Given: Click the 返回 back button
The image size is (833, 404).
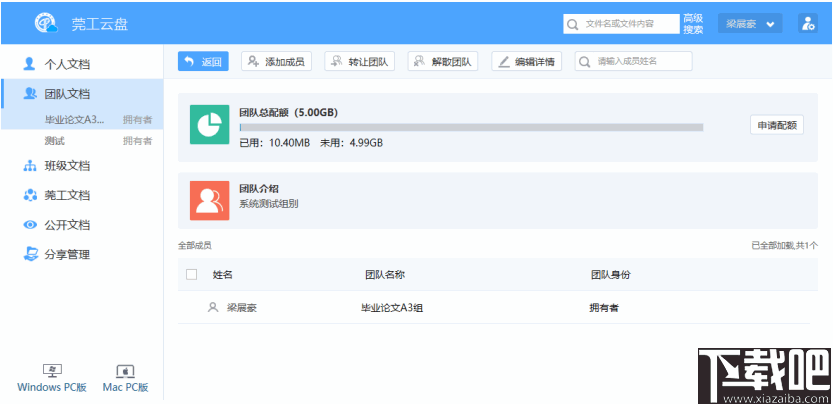Looking at the screenshot, I should [x=203, y=61].
